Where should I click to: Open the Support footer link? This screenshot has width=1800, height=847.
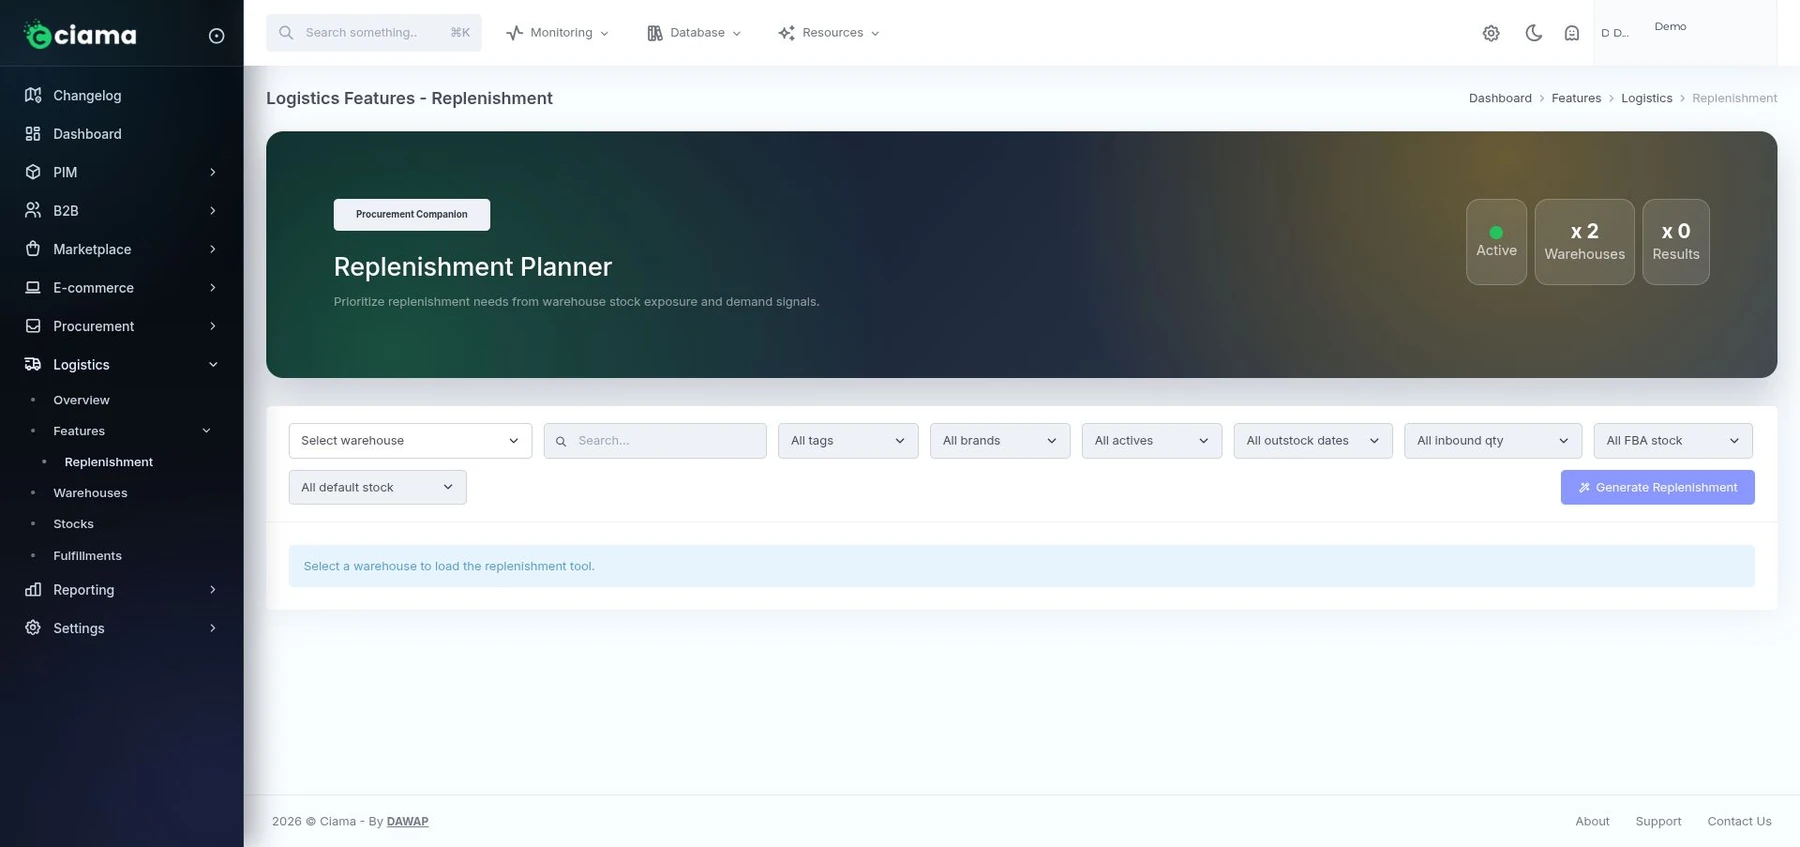coord(1658,821)
